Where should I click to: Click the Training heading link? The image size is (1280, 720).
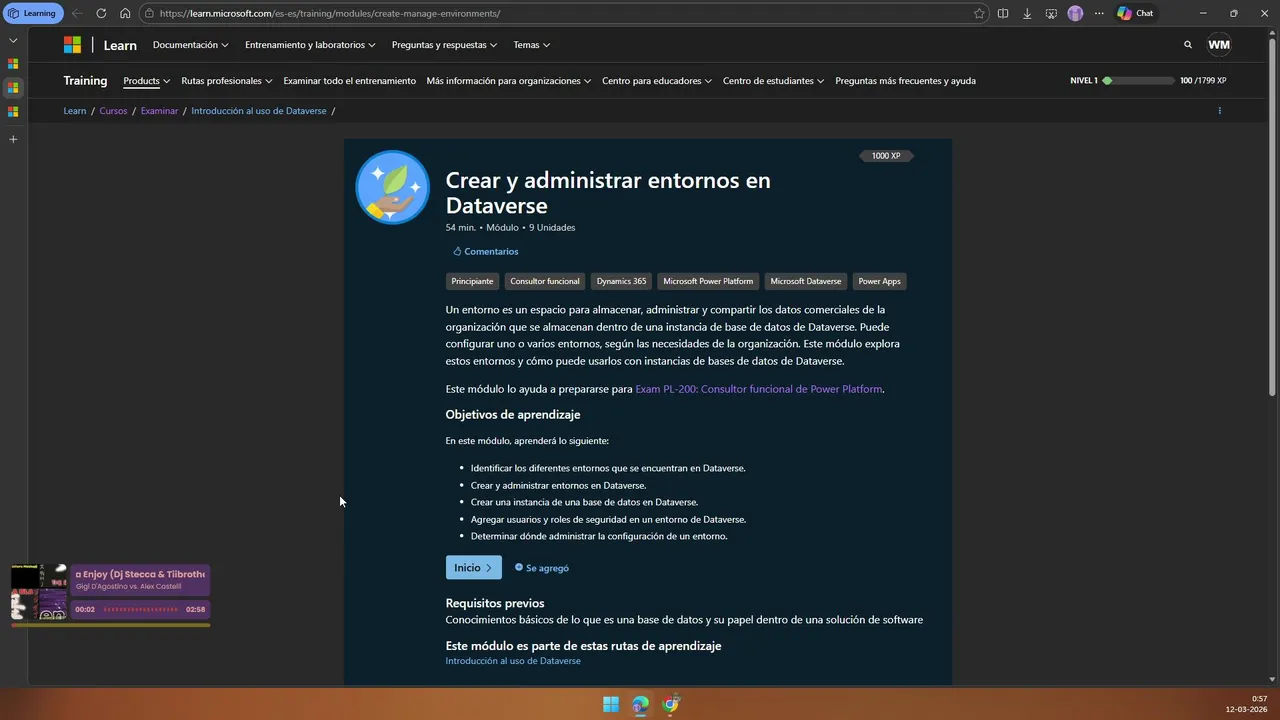(85, 81)
